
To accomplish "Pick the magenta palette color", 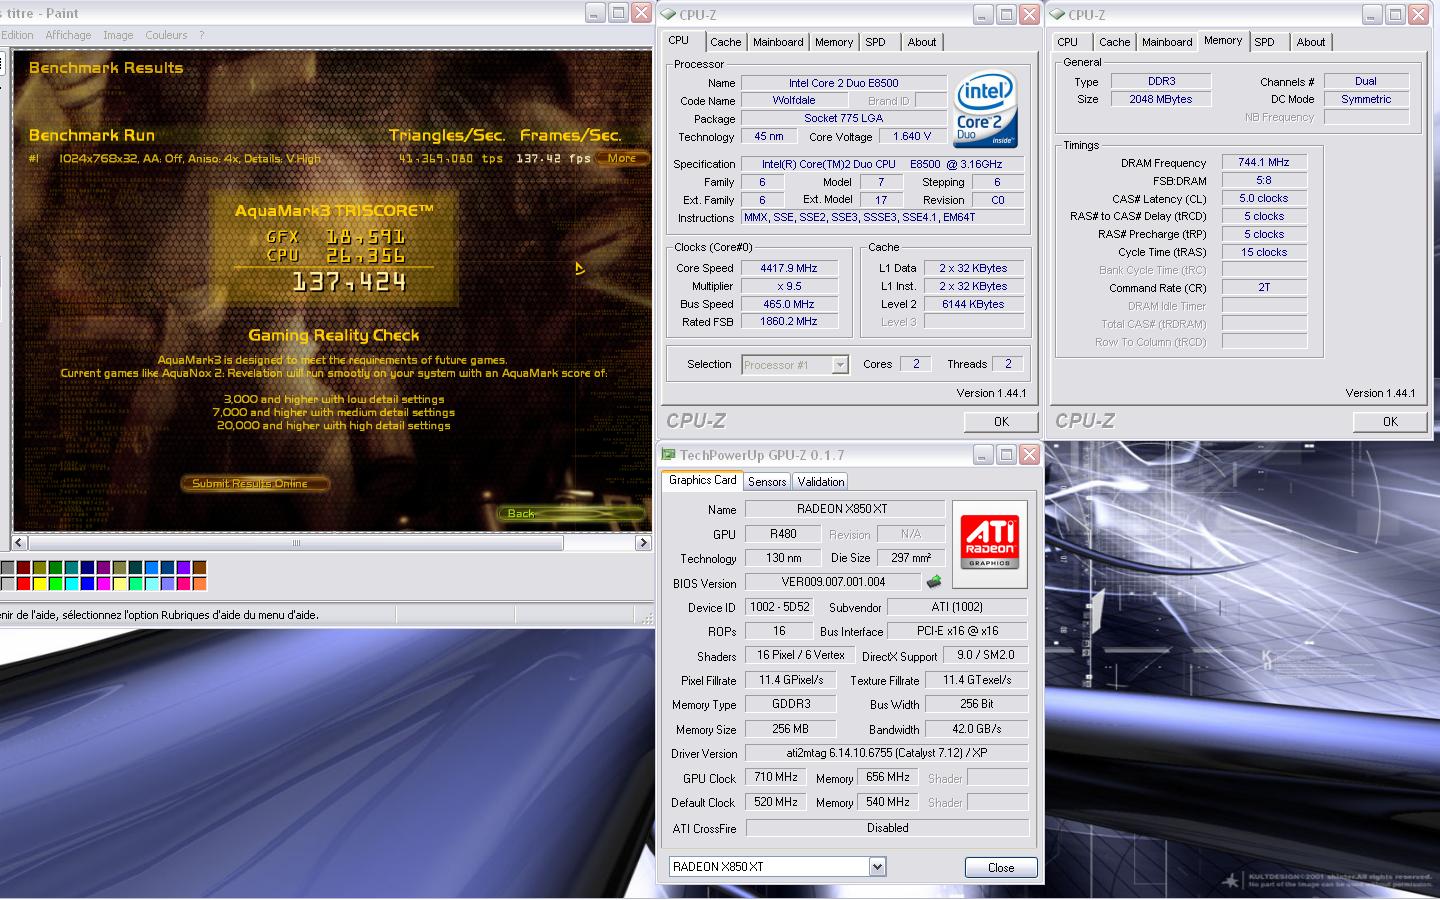I will (103, 583).
